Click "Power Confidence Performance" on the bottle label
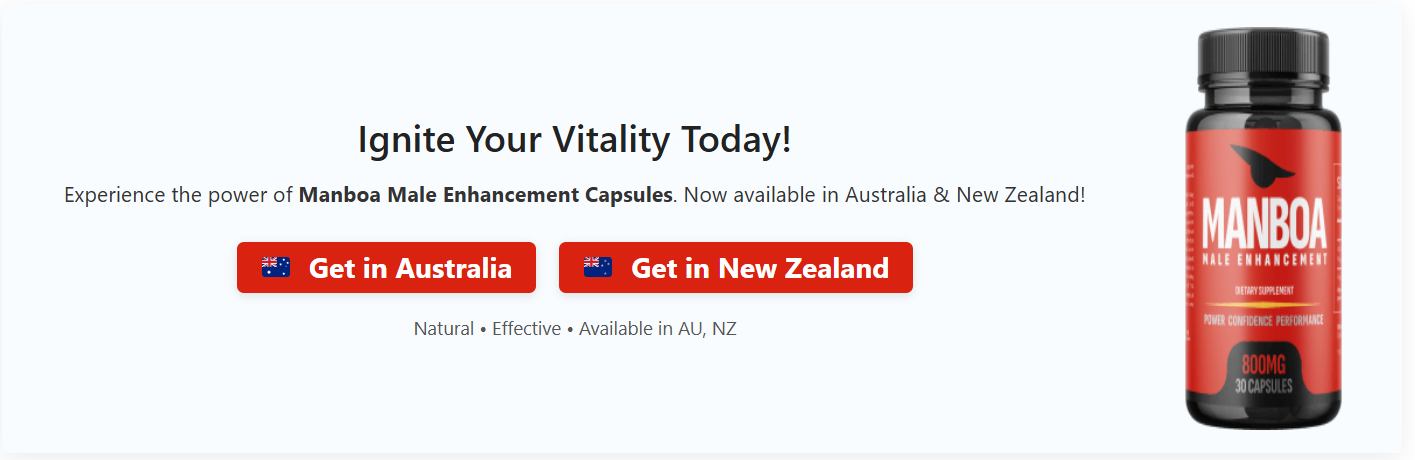1415x460 pixels. tap(1264, 320)
